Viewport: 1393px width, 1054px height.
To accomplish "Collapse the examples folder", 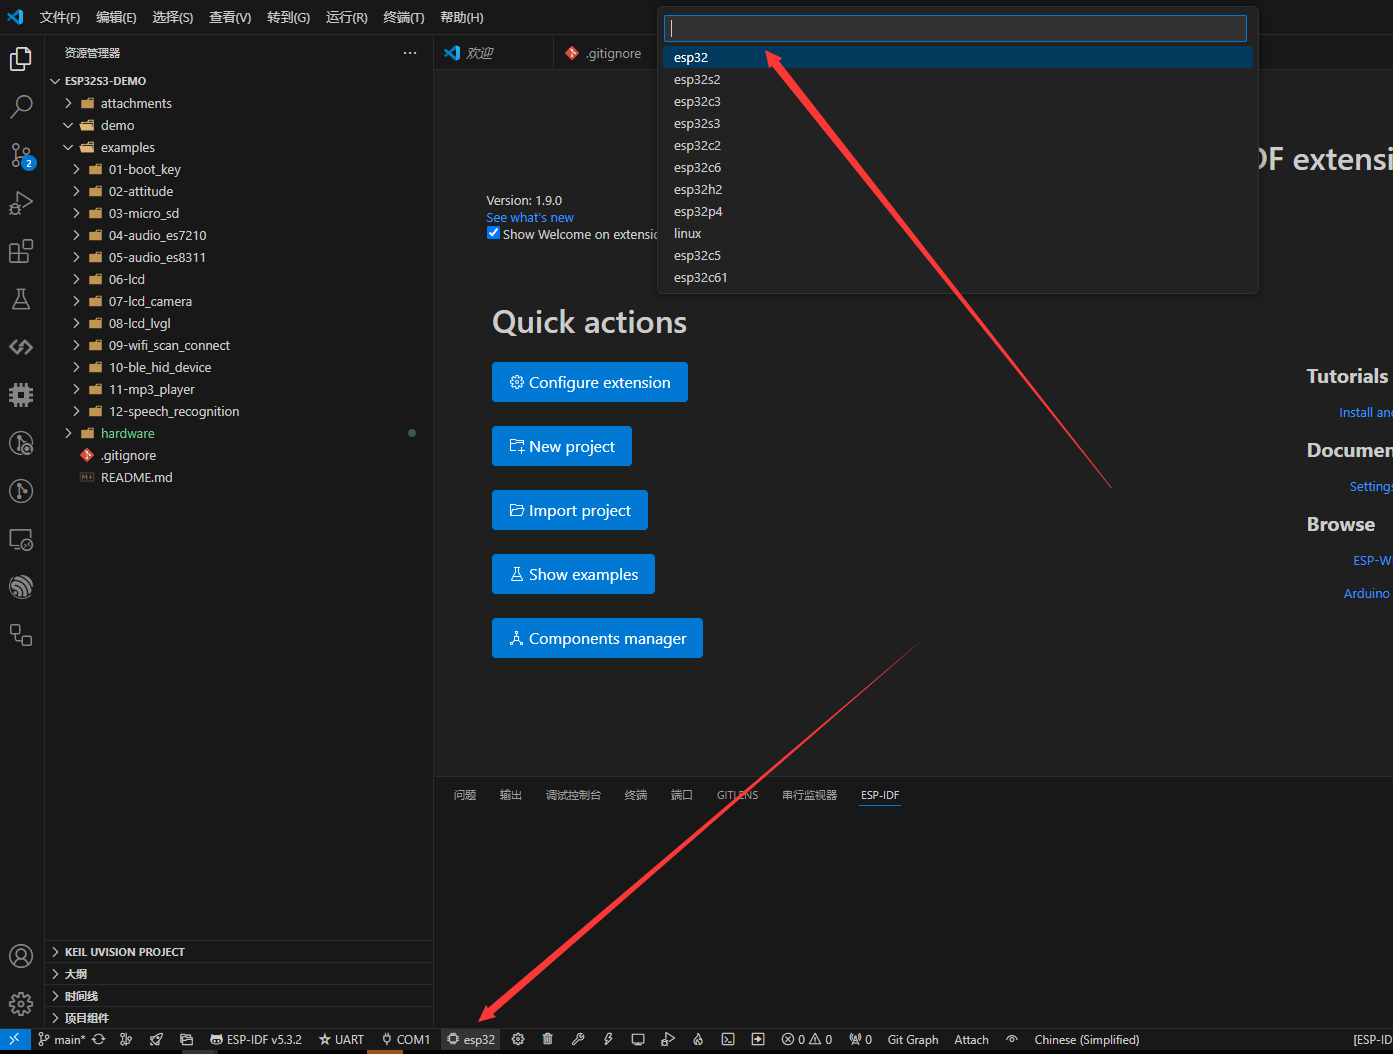I will pos(127,147).
